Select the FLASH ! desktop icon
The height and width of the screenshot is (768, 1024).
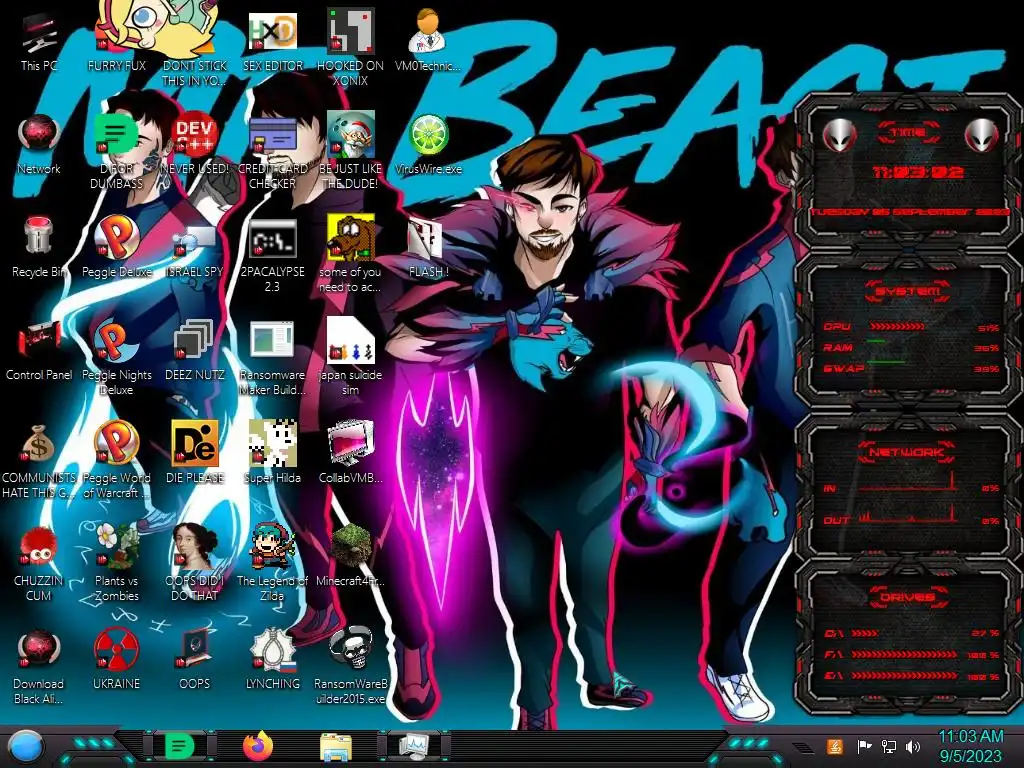coord(428,247)
